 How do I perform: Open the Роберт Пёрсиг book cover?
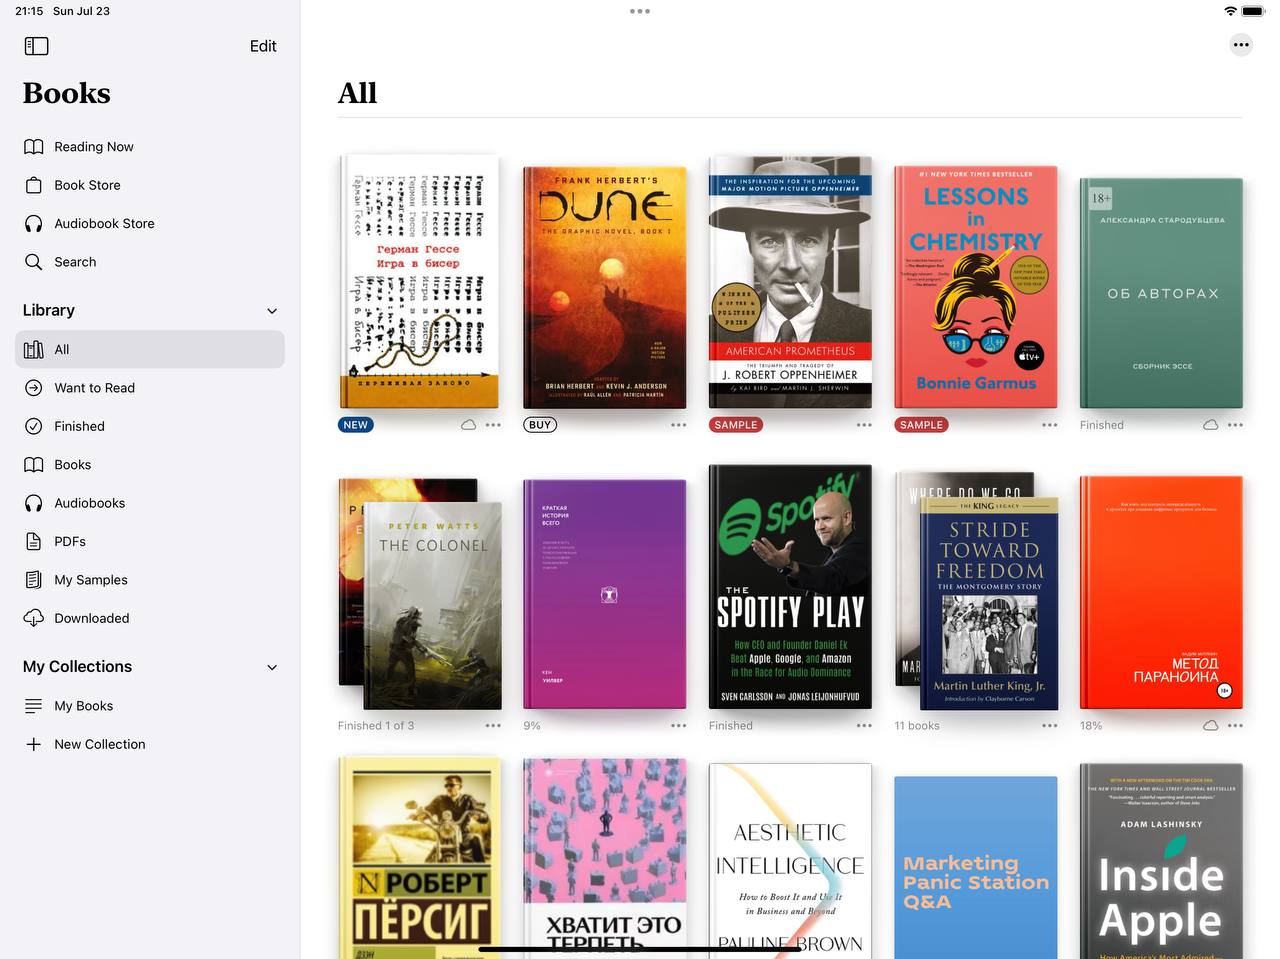pyautogui.click(x=420, y=858)
